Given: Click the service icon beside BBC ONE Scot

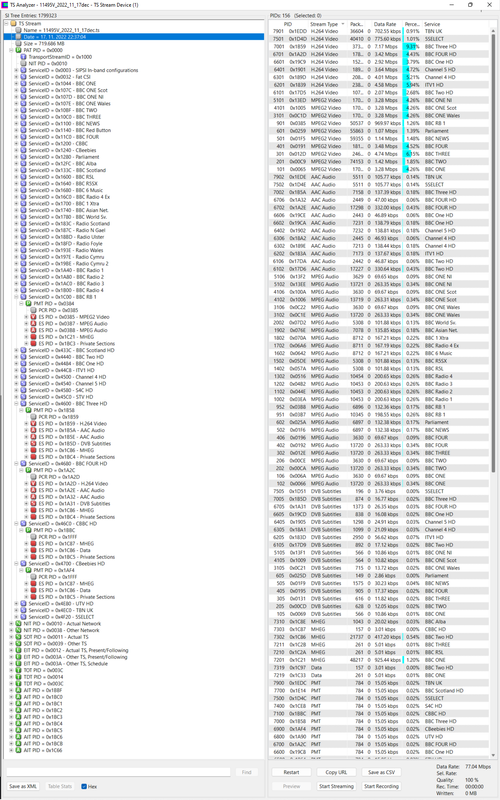Looking at the screenshot, I should pyautogui.click(x=23, y=90).
